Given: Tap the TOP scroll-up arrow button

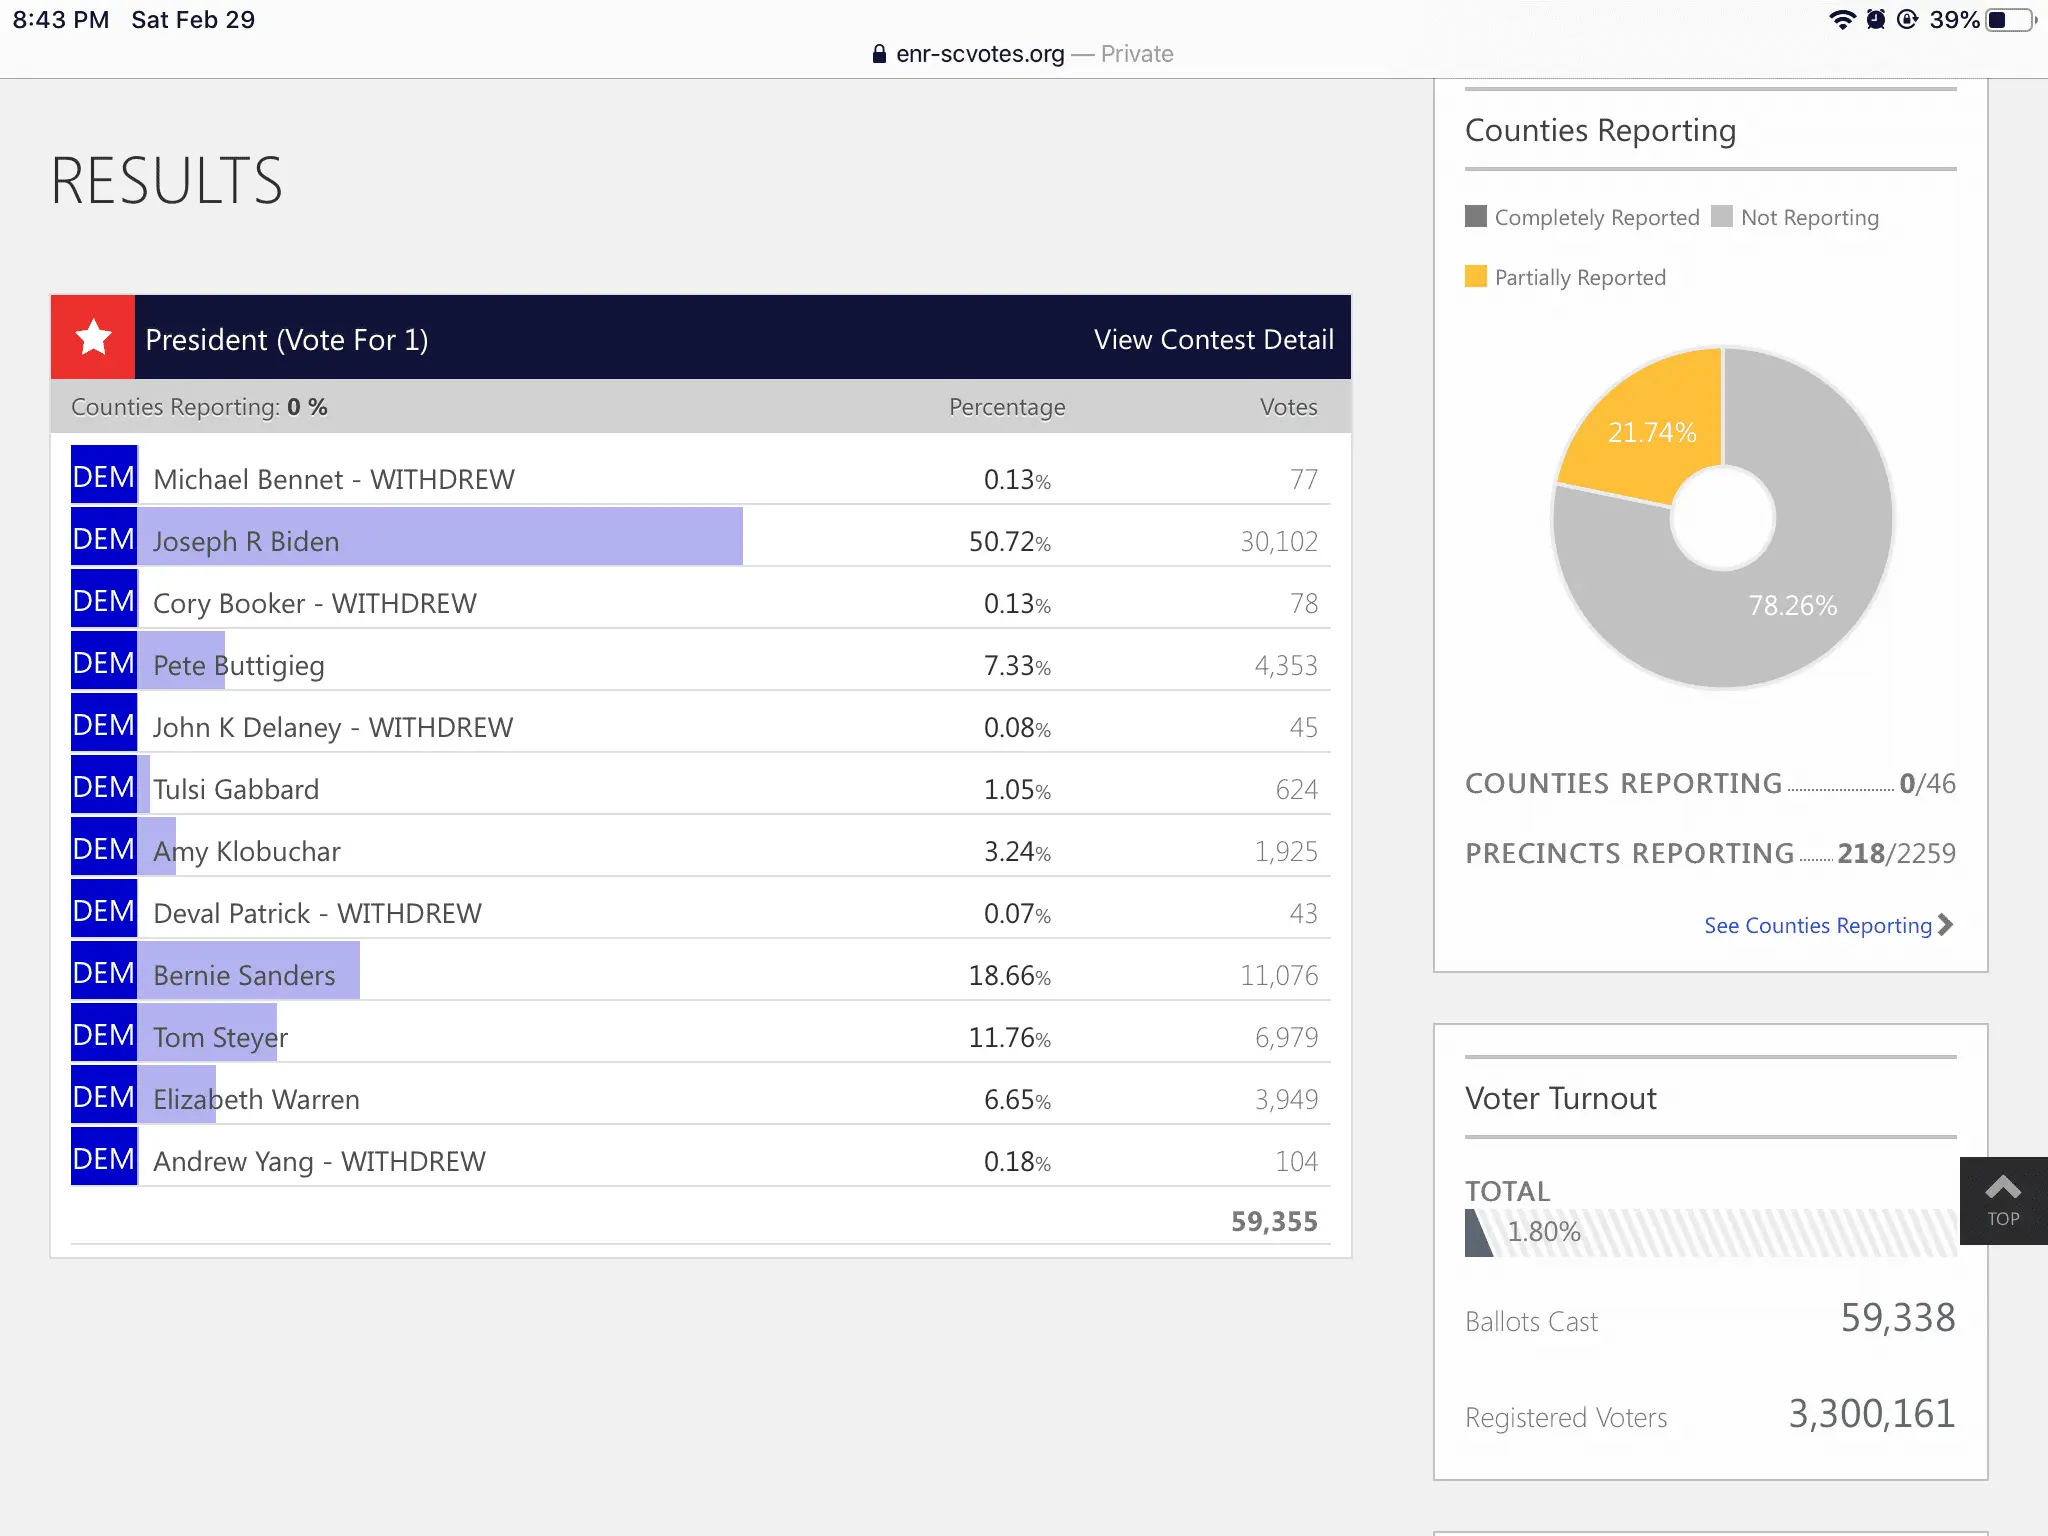Looking at the screenshot, I should coord(2003,1200).
